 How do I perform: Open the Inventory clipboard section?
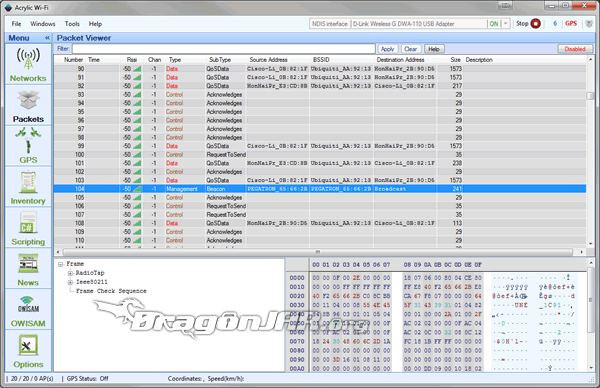click(x=28, y=187)
